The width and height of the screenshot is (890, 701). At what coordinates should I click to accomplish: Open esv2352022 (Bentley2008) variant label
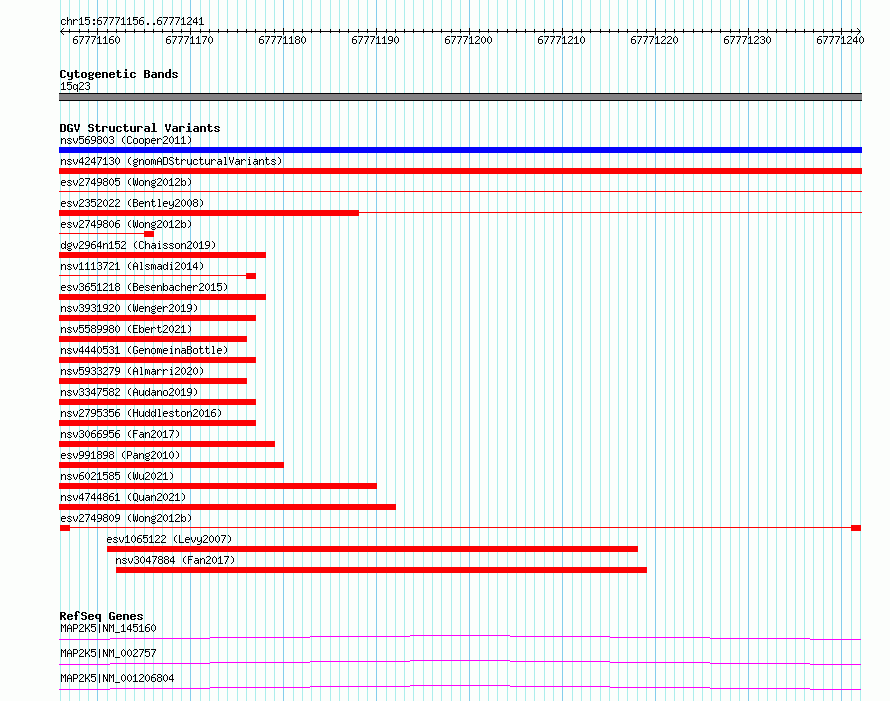pyautogui.click(x=132, y=203)
